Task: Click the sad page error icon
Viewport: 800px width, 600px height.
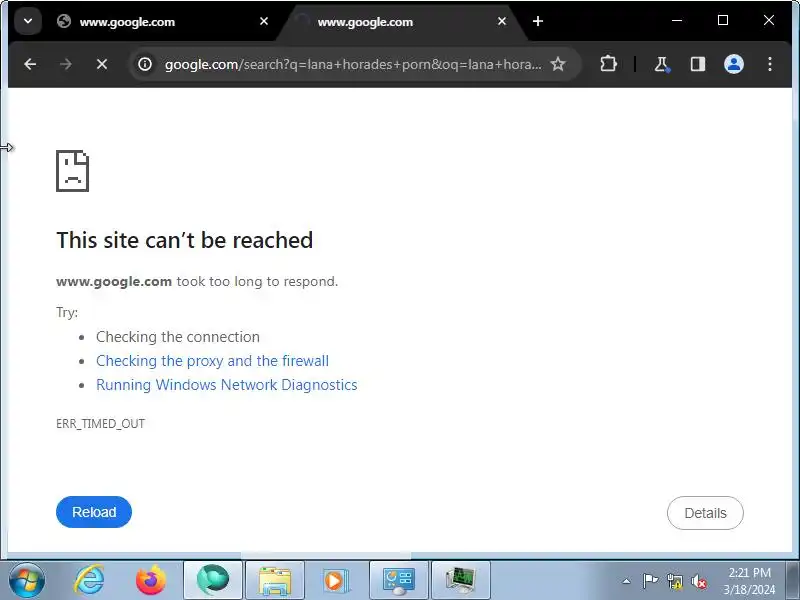Action: tap(72, 171)
